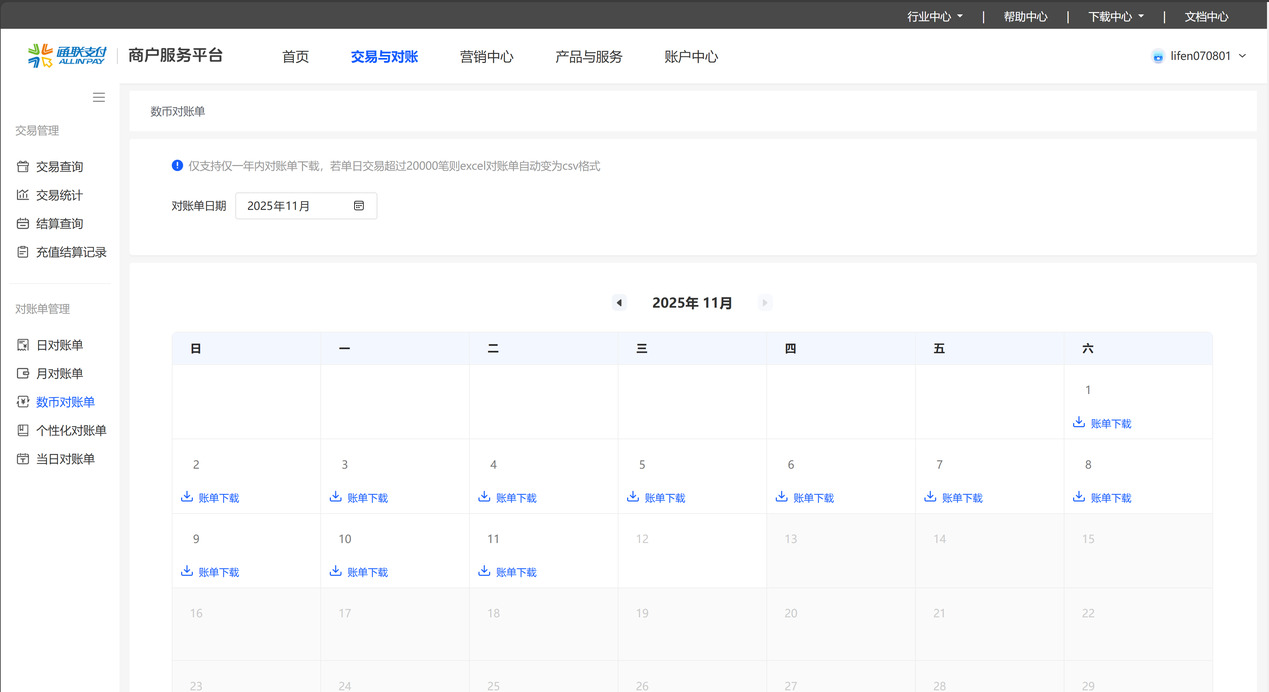The image size is (1269, 692).
Task: Click the 日 weekday column header
Action: (x=246, y=348)
